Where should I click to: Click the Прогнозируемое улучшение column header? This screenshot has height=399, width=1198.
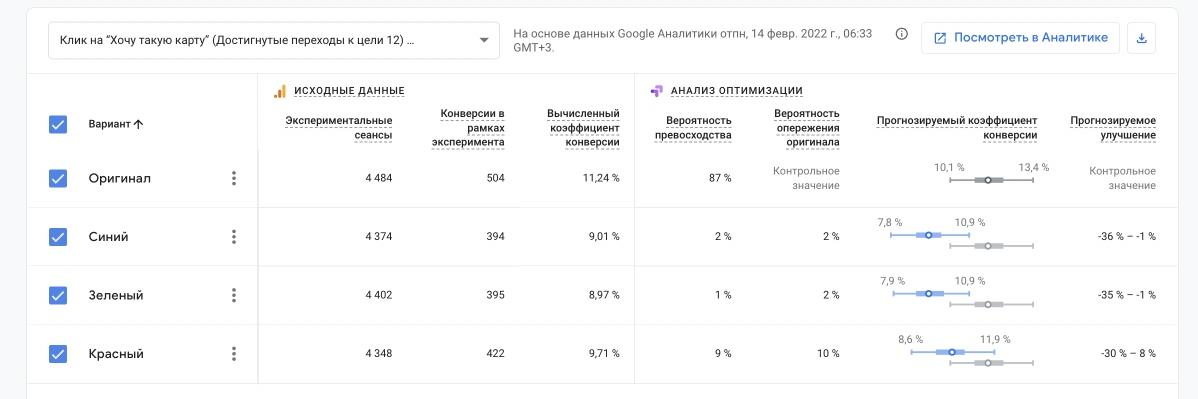(x=1113, y=128)
